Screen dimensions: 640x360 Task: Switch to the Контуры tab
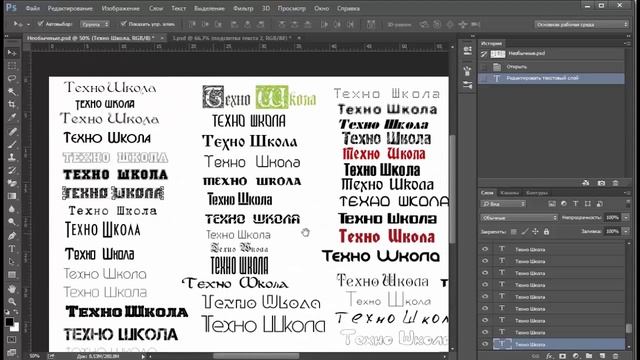537,193
